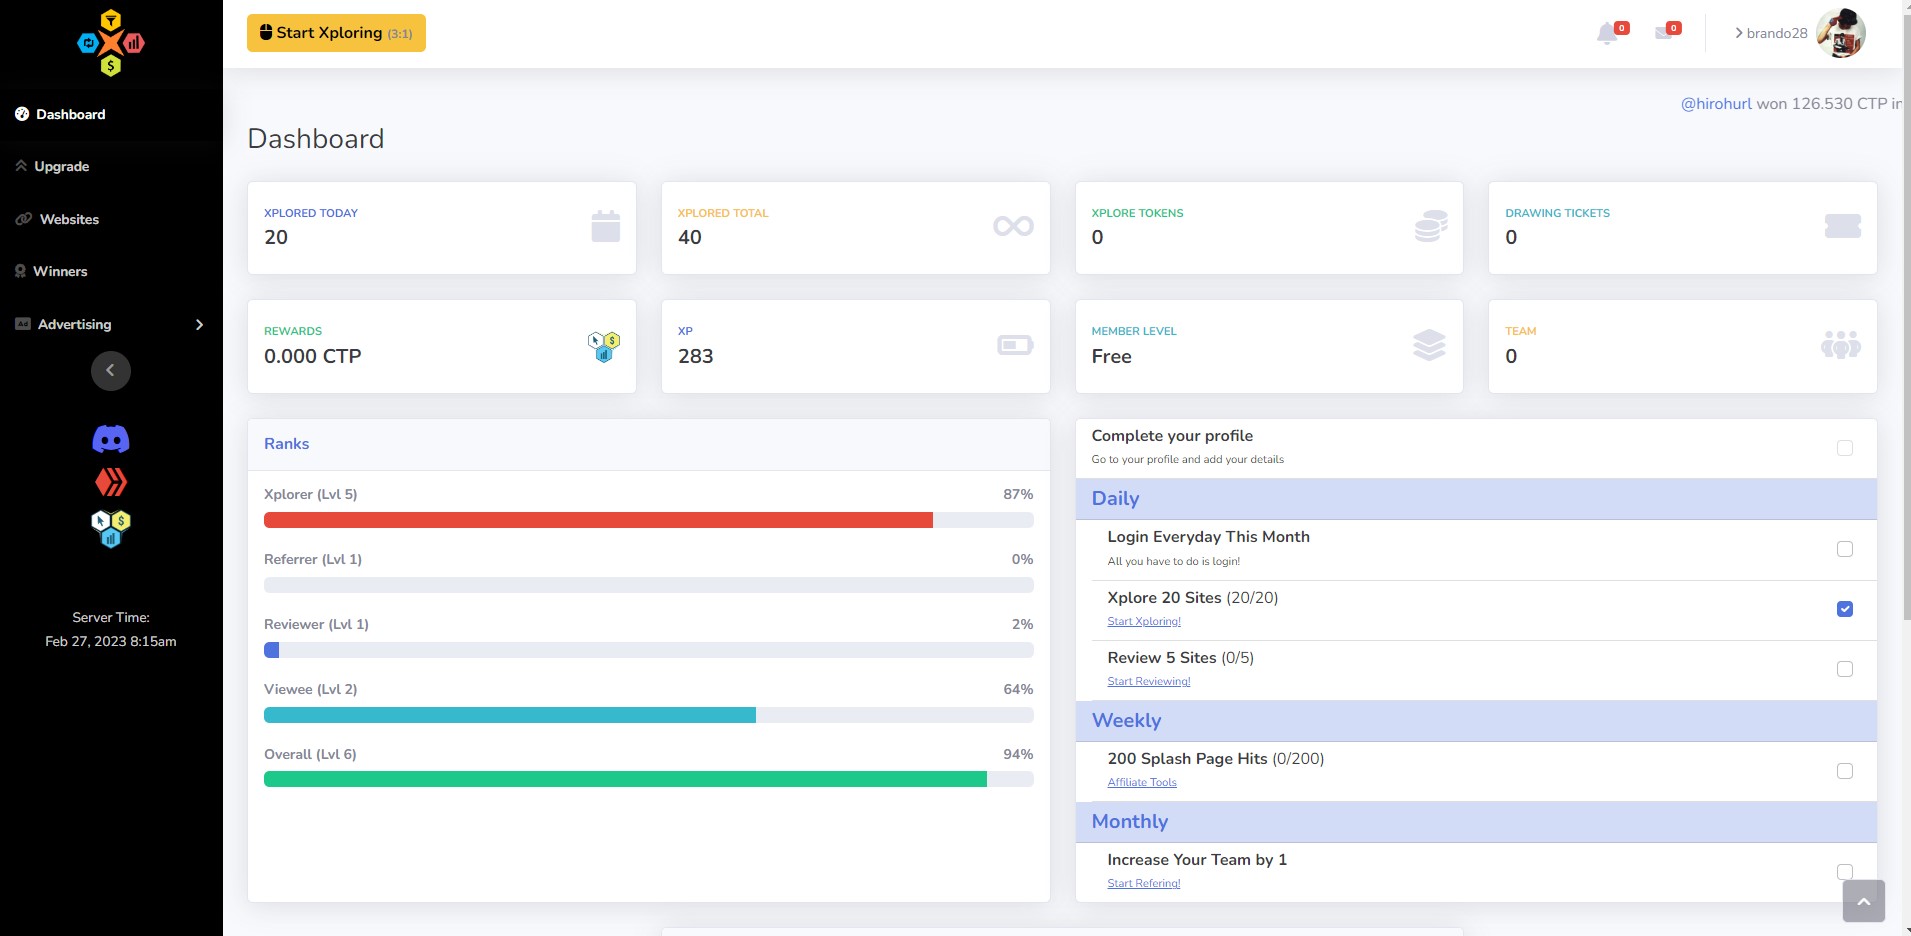Click the 0.000 CTP rewards value

(313, 356)
